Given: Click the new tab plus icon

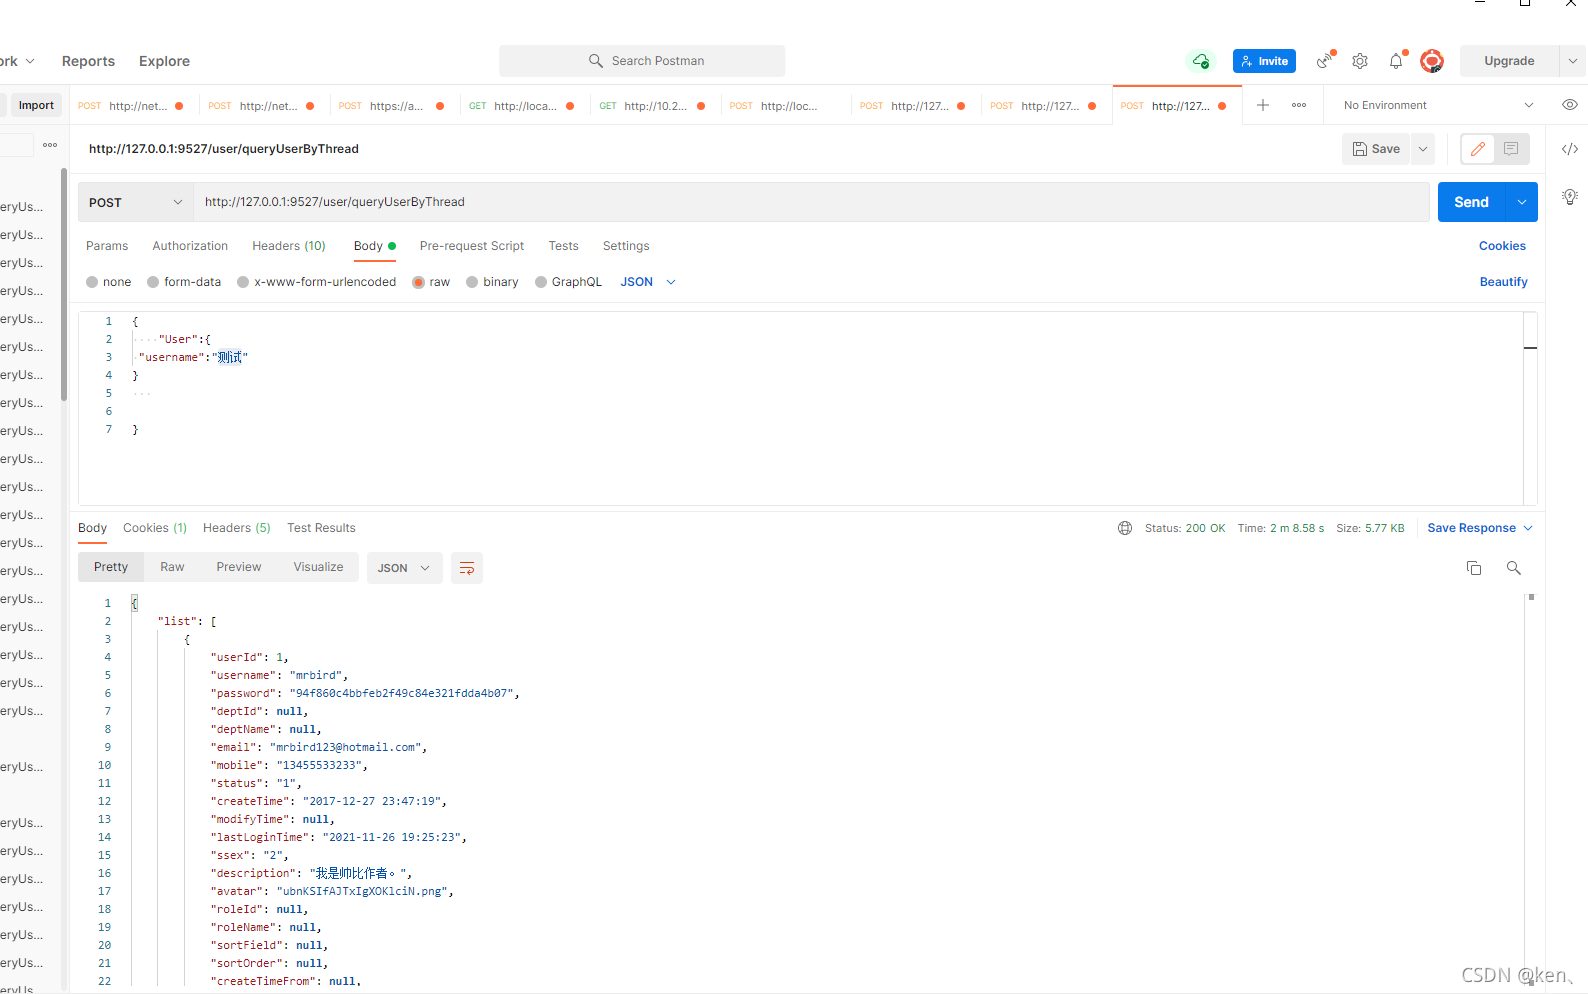Looking at the screenshot, I should [1263, 105].
